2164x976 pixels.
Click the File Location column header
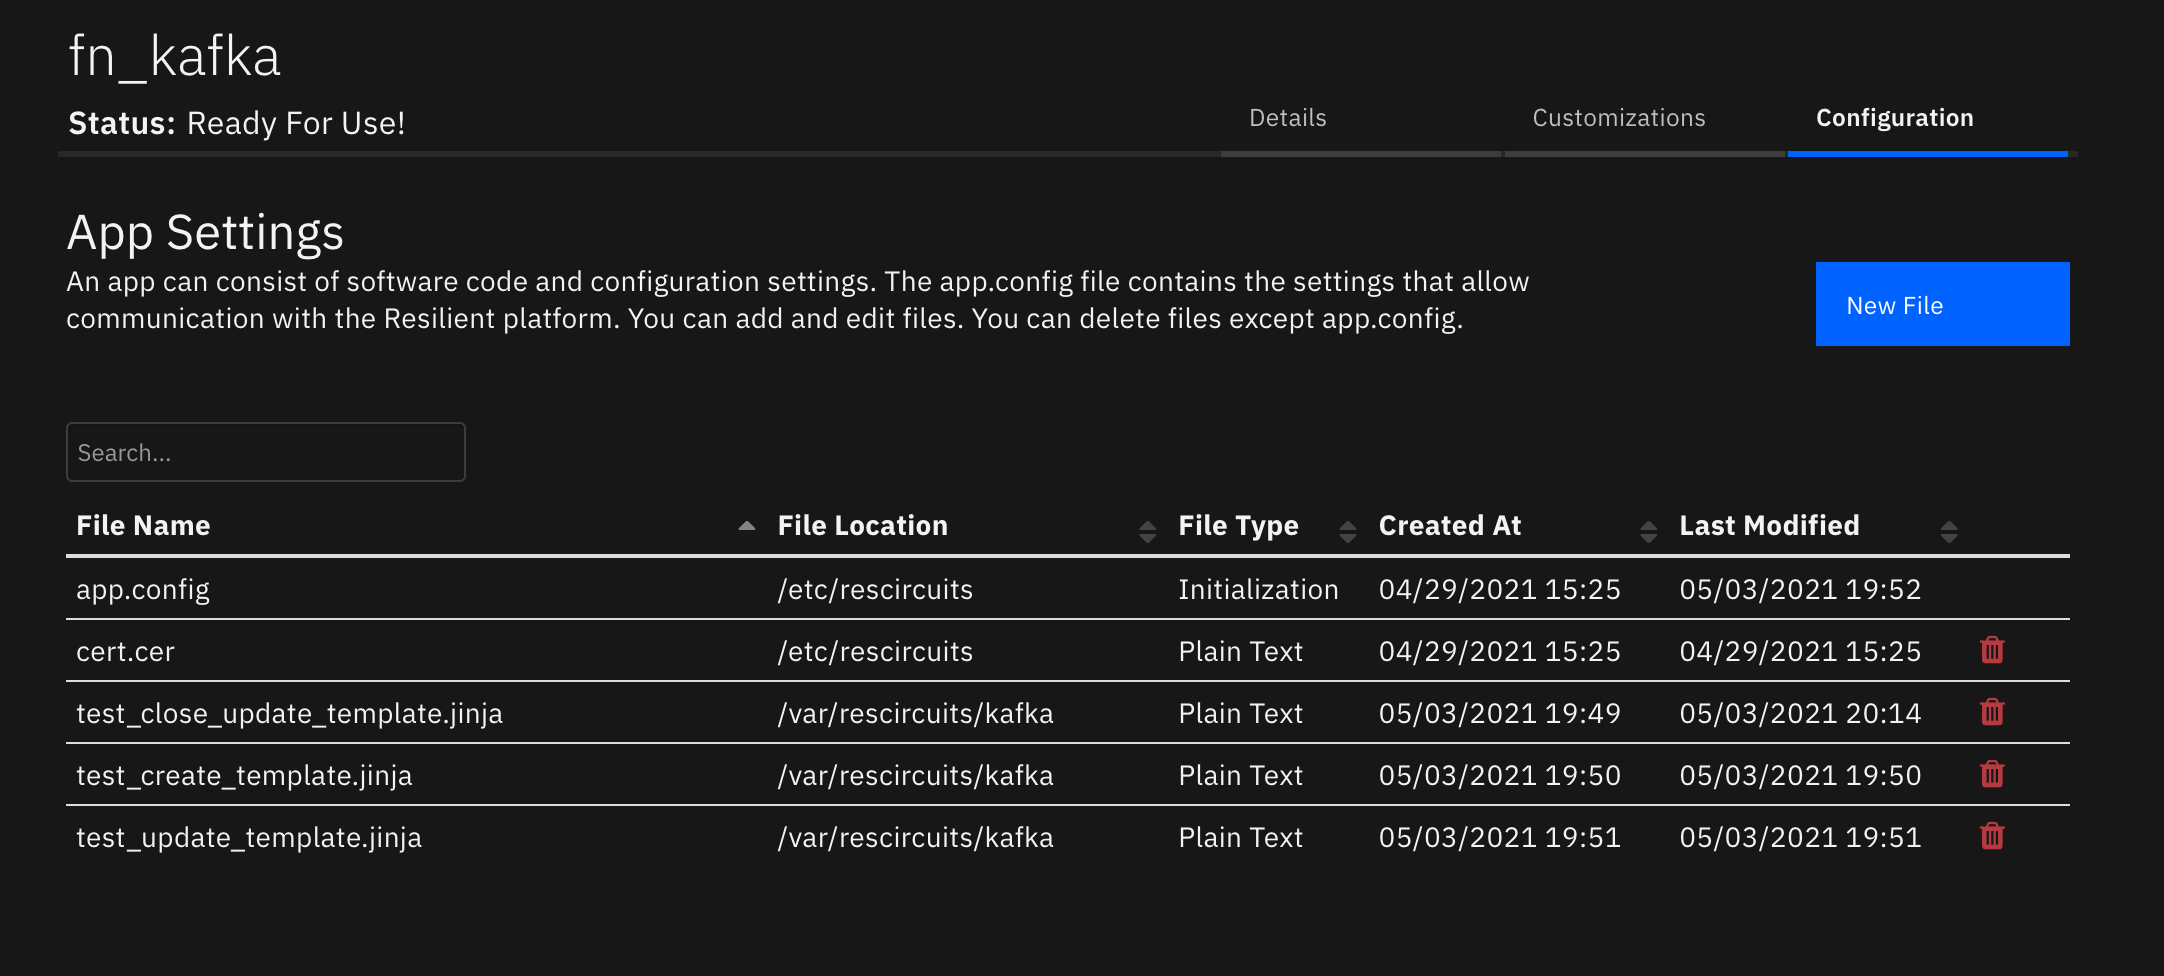862,526
